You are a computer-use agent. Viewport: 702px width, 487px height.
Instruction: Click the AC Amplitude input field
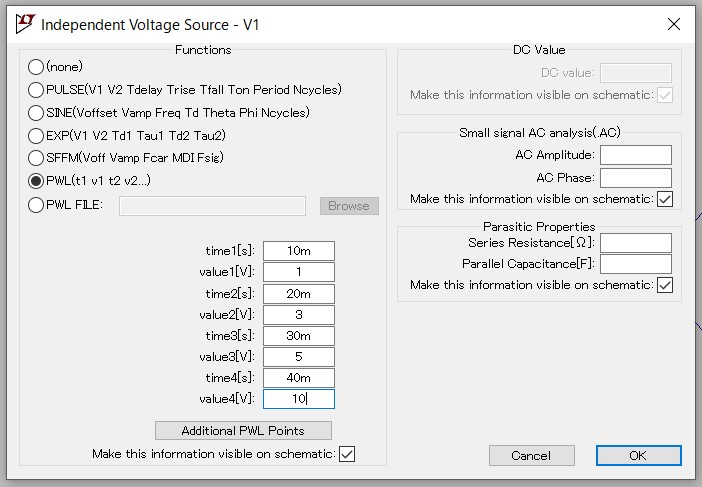[x=636, y=155]
